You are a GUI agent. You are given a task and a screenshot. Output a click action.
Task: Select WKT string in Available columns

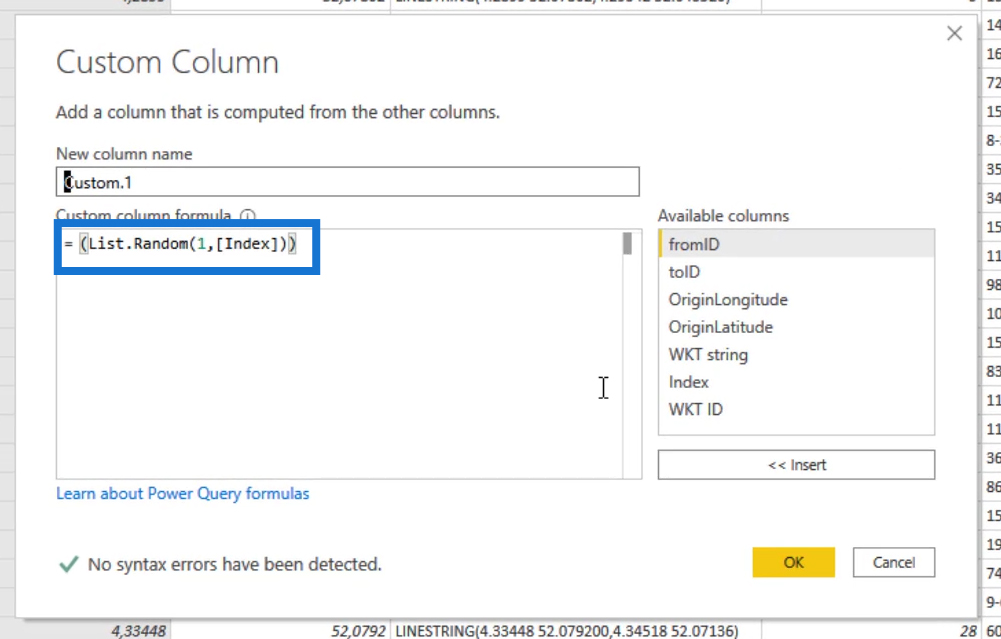tap(796, 354)
